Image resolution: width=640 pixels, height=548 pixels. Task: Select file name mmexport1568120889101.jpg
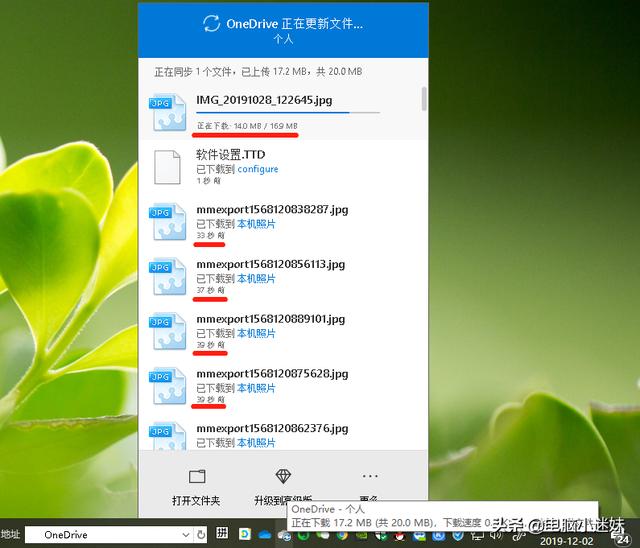pos(271,319)
